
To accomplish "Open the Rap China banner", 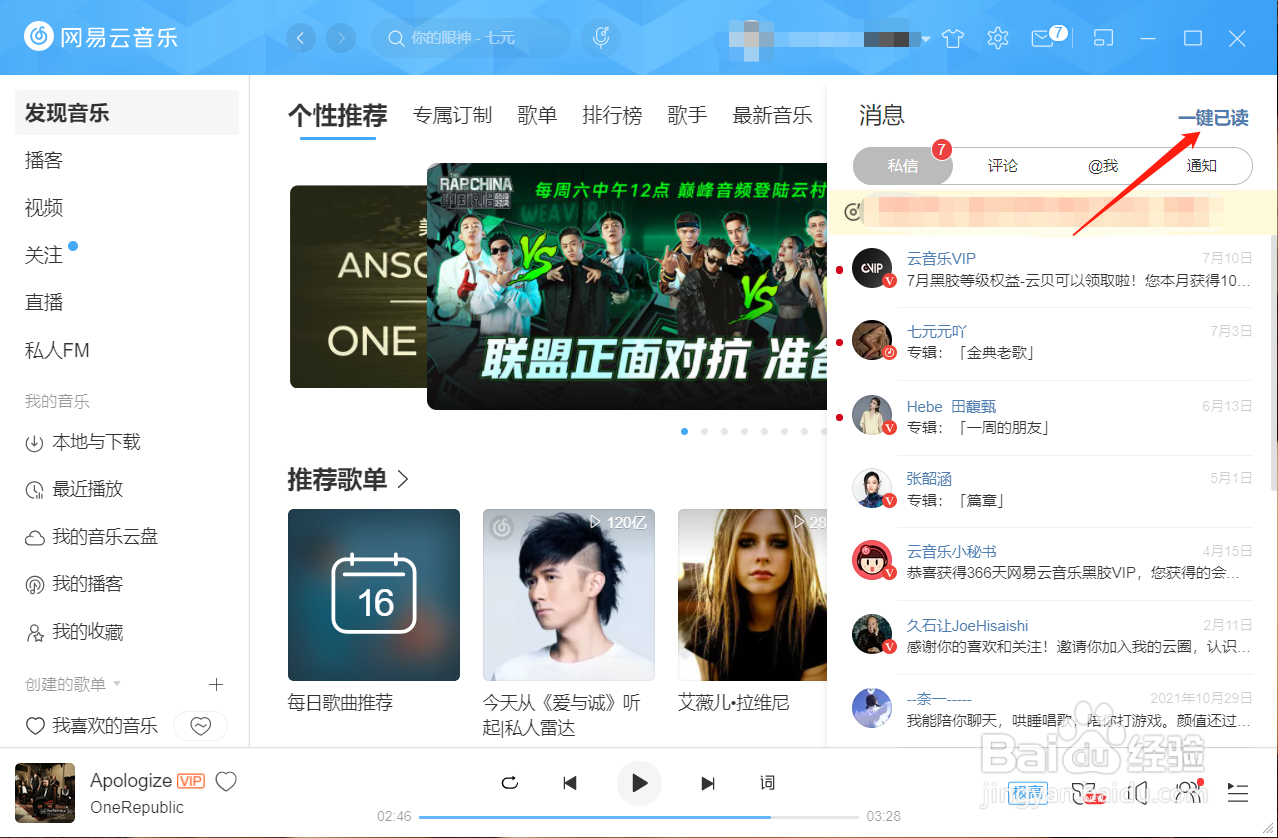I will click(627, 287).
